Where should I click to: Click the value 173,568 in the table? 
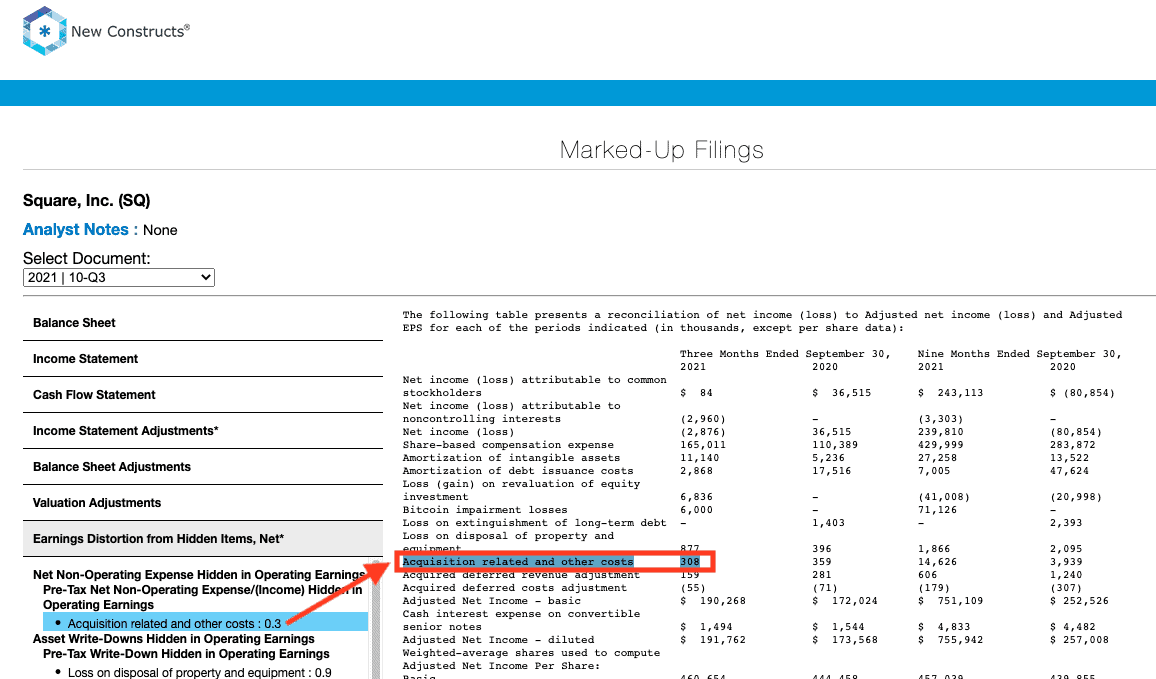pyautogui.click(x=854, y=640)
